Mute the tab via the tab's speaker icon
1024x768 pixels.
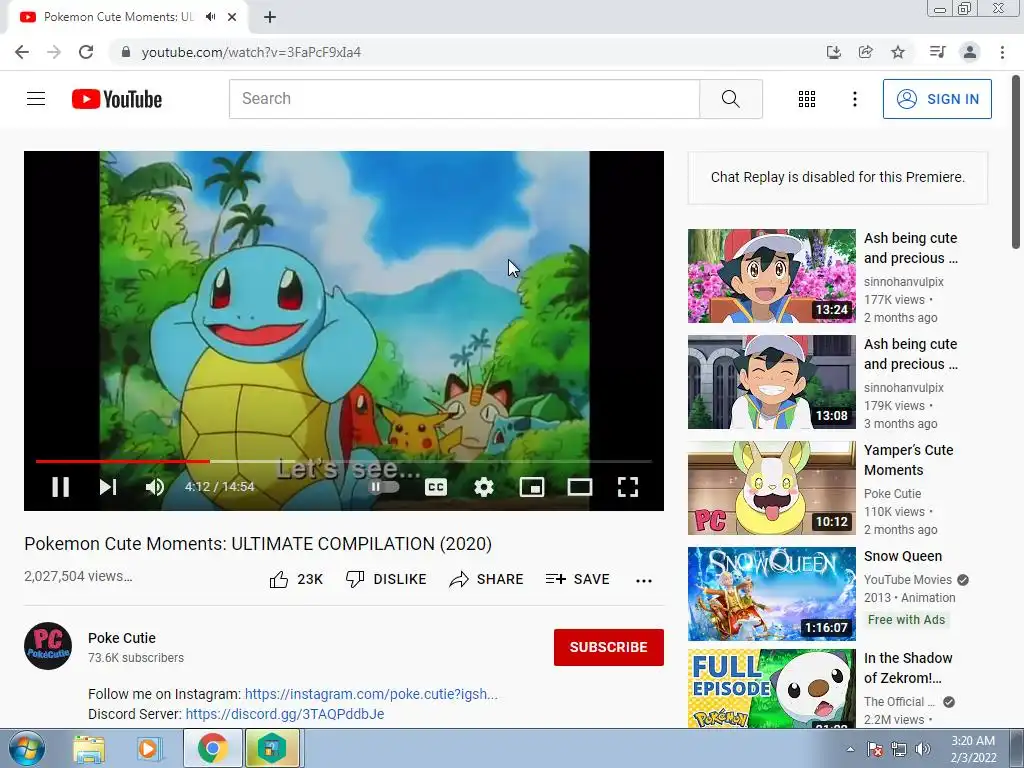[210, 17]
